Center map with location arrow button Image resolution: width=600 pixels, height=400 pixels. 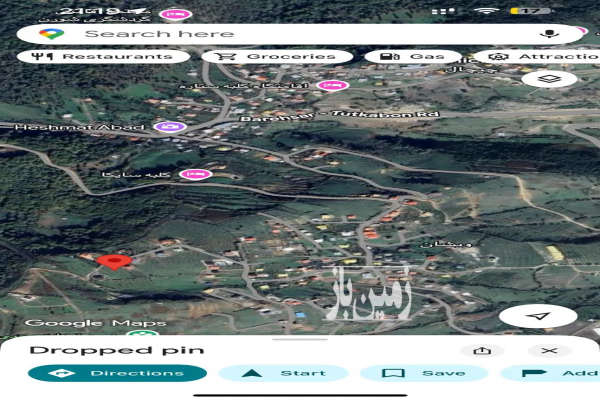pyautogui.click(x=539, y=316)
